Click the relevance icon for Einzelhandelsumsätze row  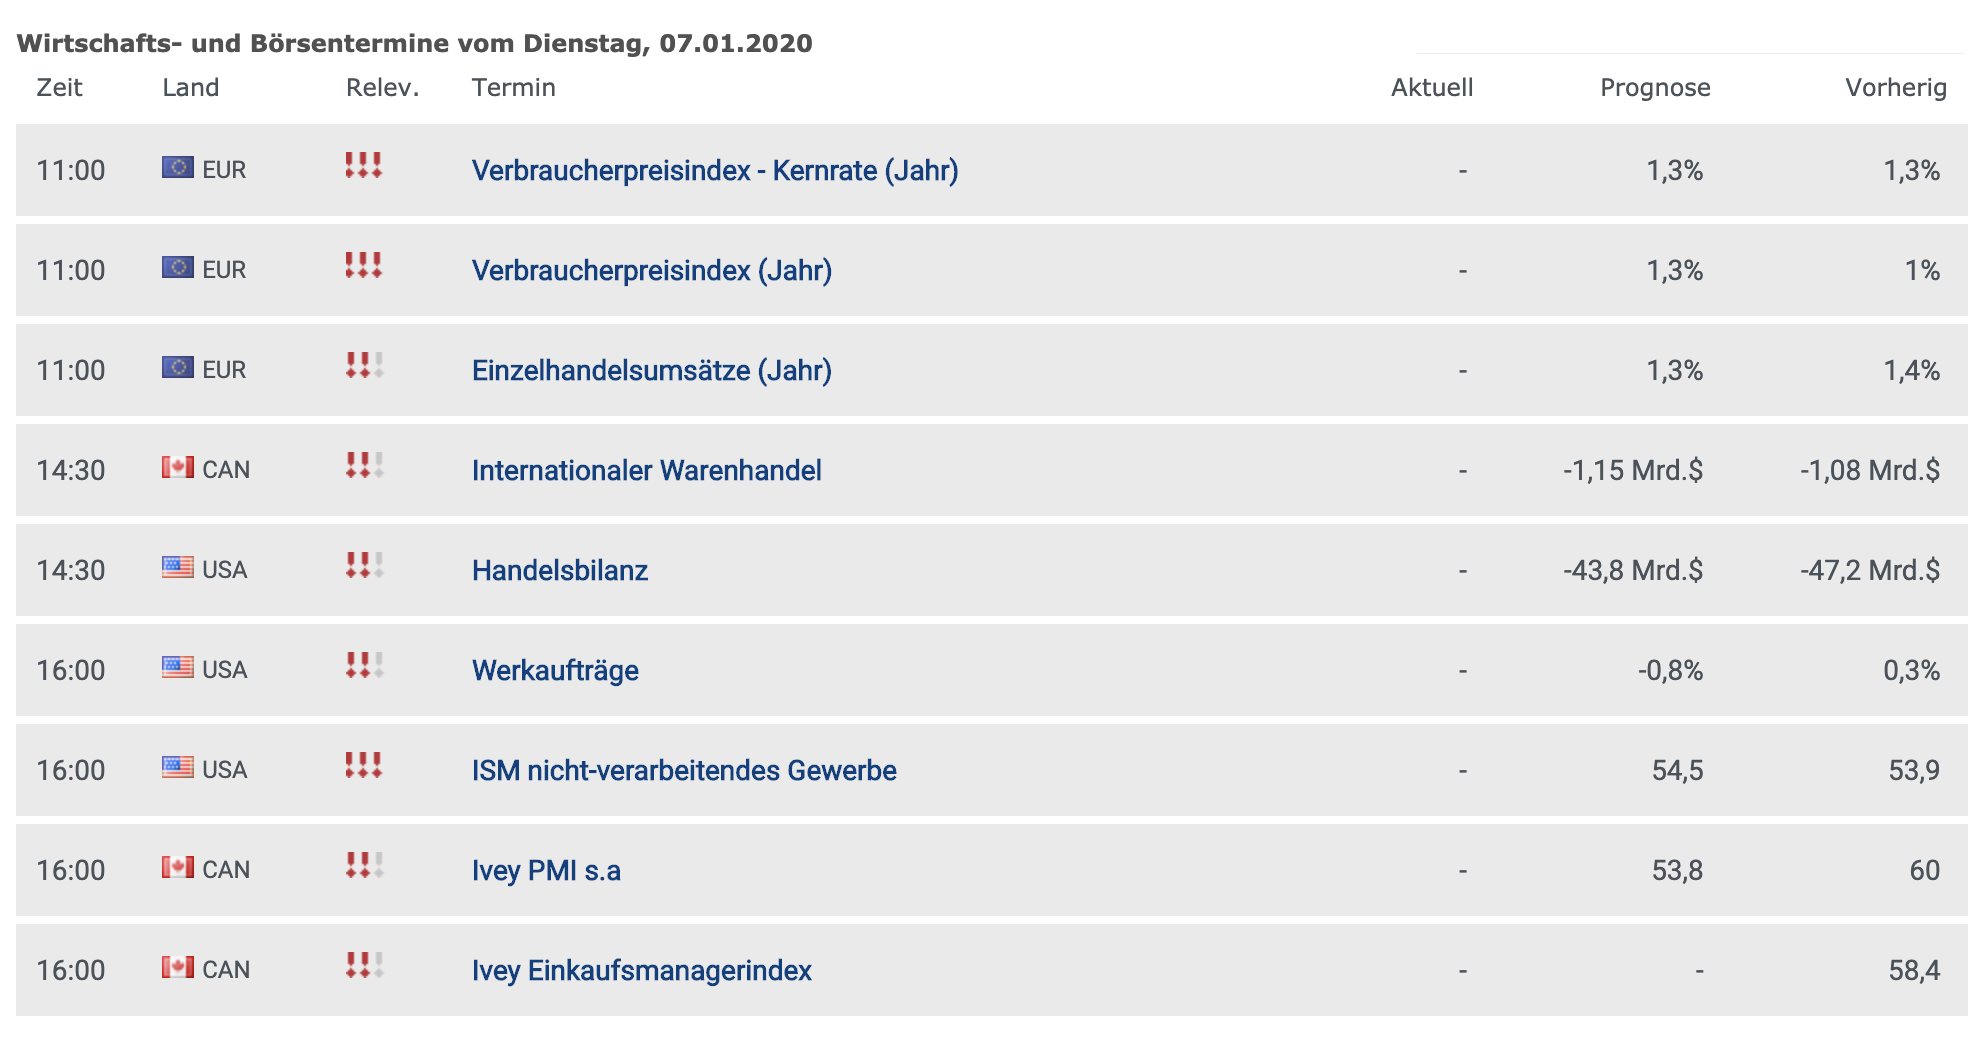coord(364,365)
